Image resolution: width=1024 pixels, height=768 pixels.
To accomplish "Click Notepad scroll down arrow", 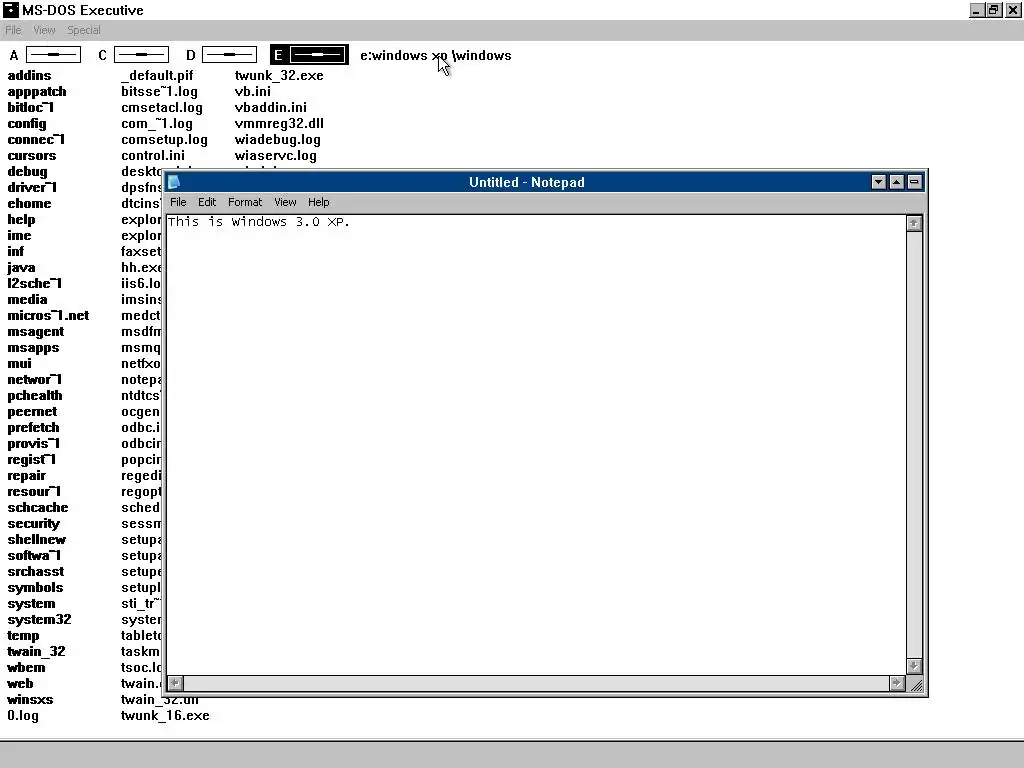I will [914, 666].
